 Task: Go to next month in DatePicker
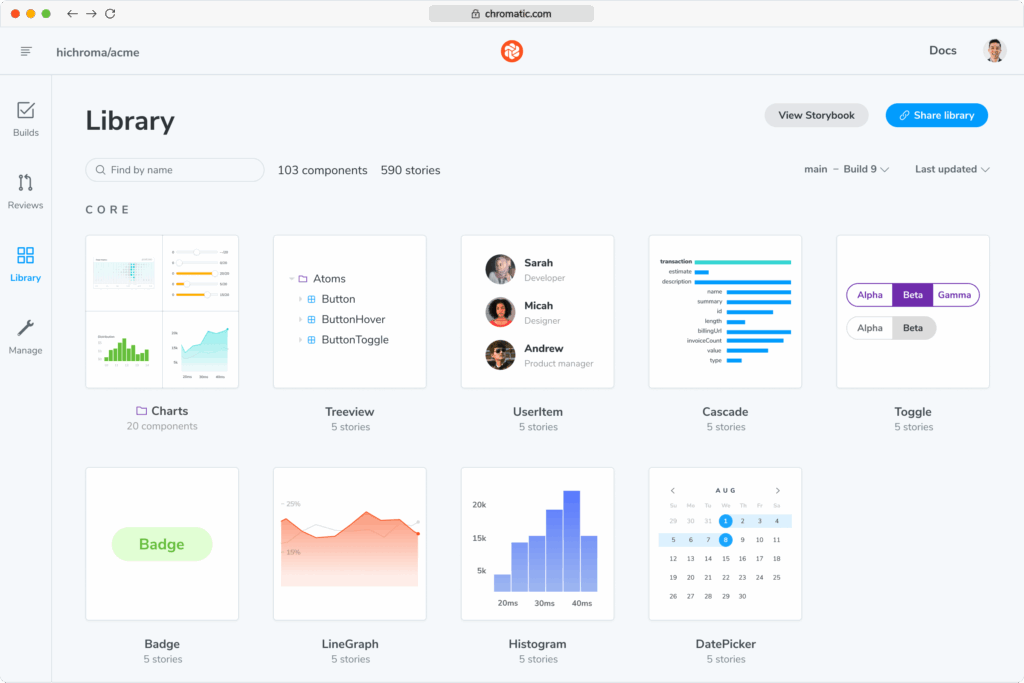click(x=777, y=490)
